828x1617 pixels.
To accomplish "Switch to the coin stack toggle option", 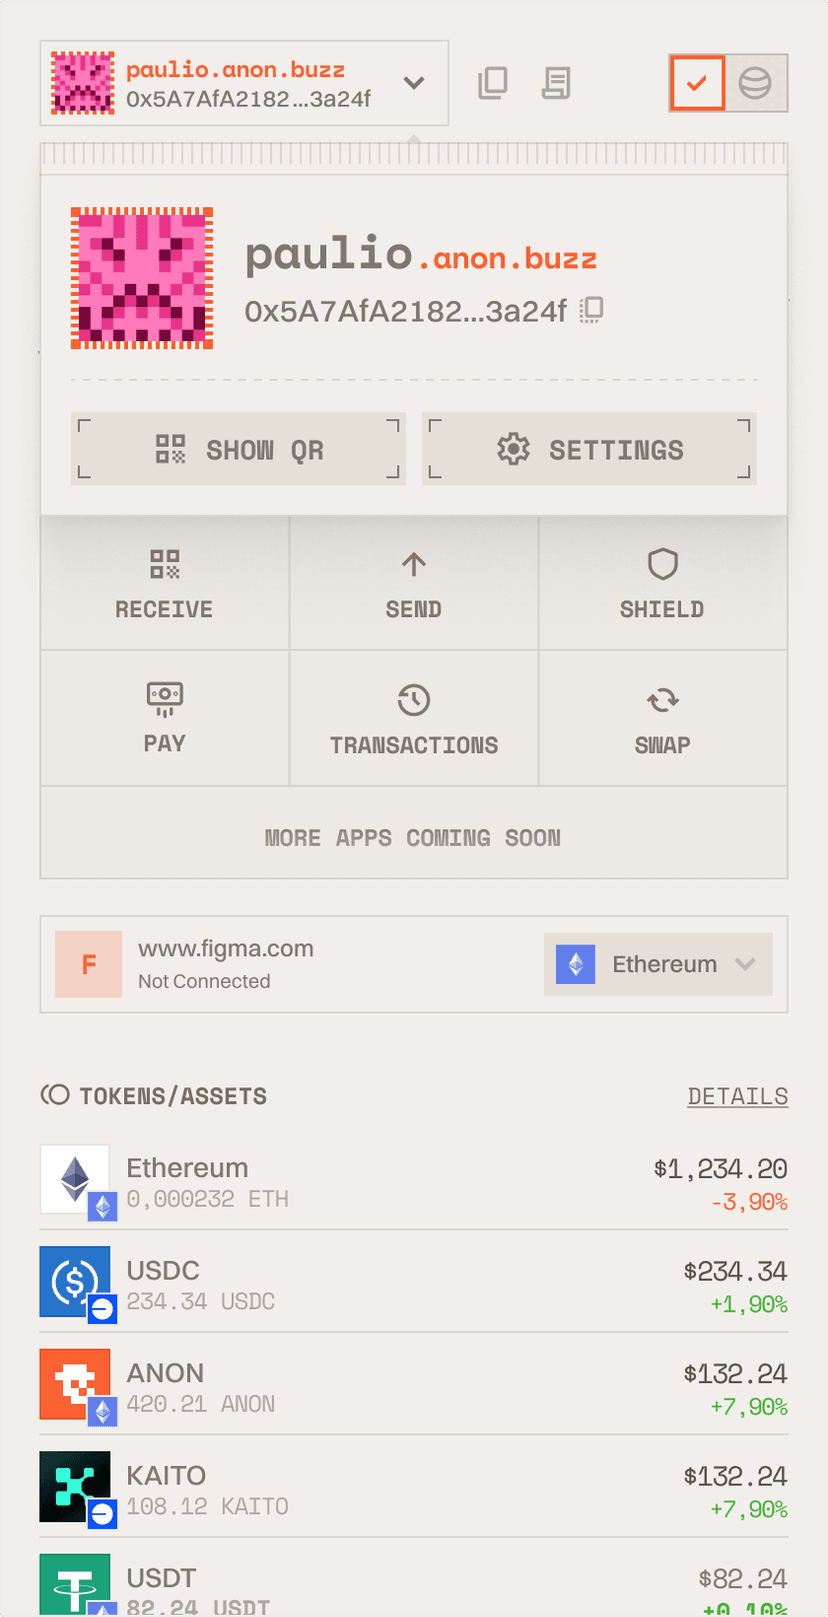I will tap(755, 83).
